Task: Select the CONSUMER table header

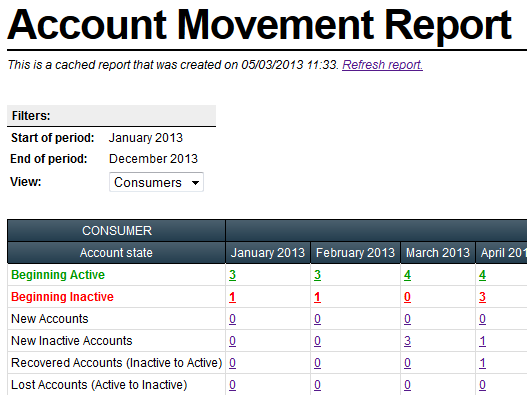Action: click(116, 231)
